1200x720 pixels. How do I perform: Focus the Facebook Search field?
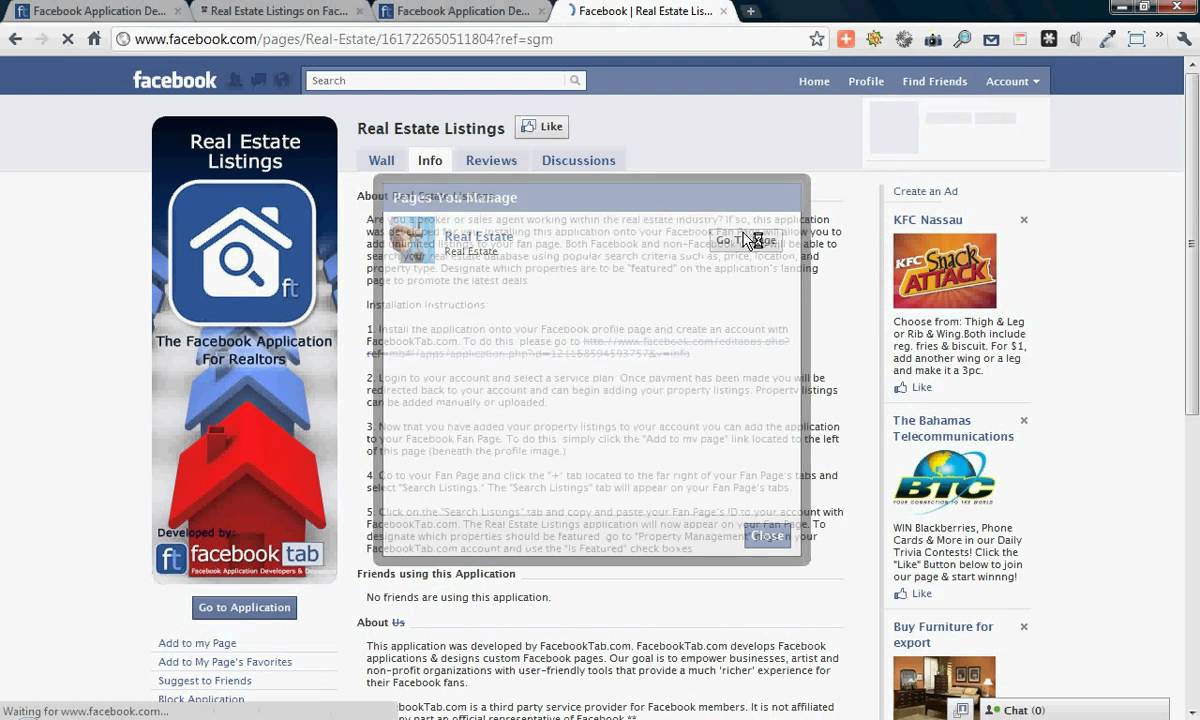point(436,80)
